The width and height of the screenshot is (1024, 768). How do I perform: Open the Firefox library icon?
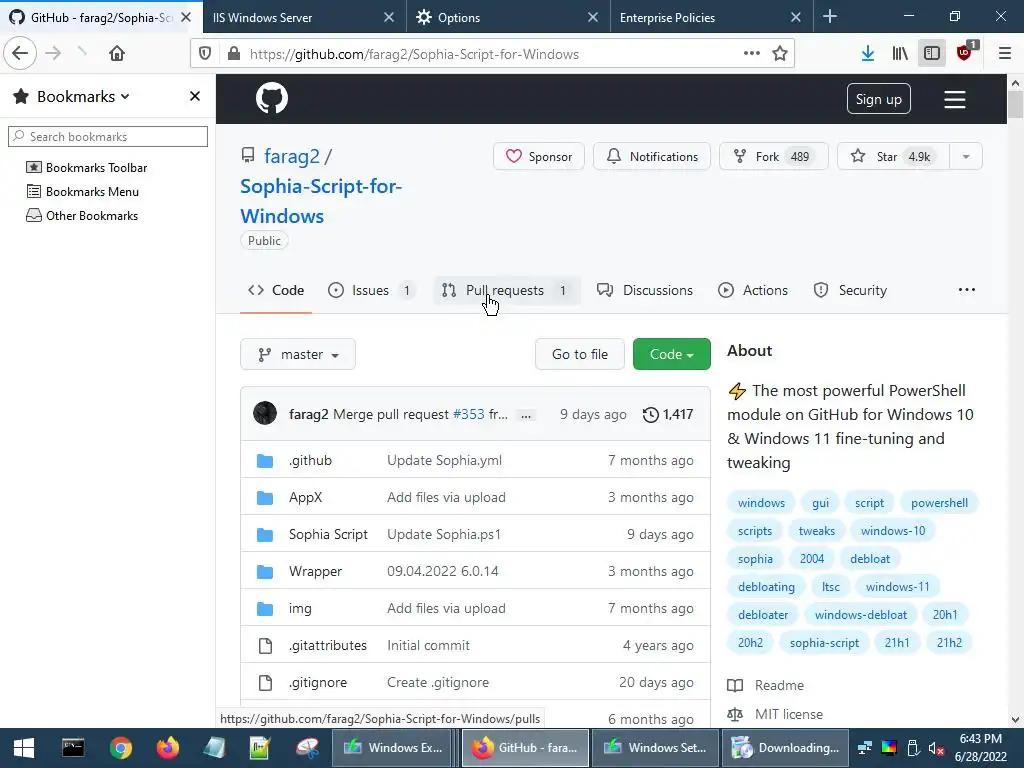(x=900, y=54)
